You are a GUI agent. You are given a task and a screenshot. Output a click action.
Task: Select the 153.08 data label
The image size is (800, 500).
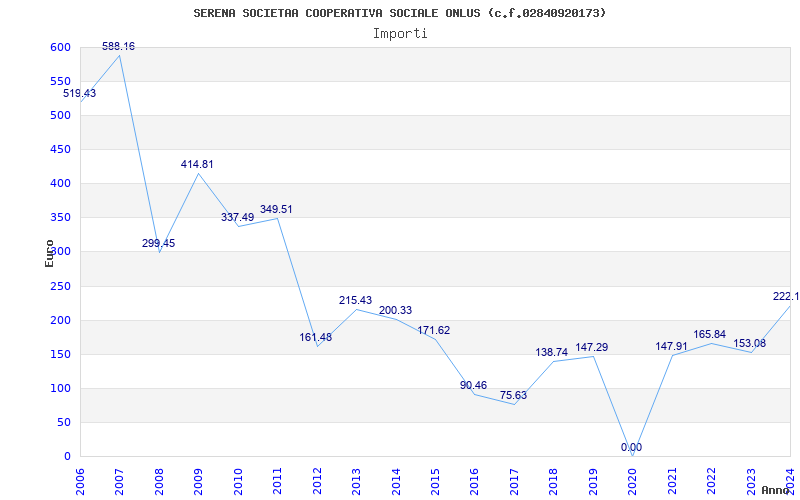[749, 343]
